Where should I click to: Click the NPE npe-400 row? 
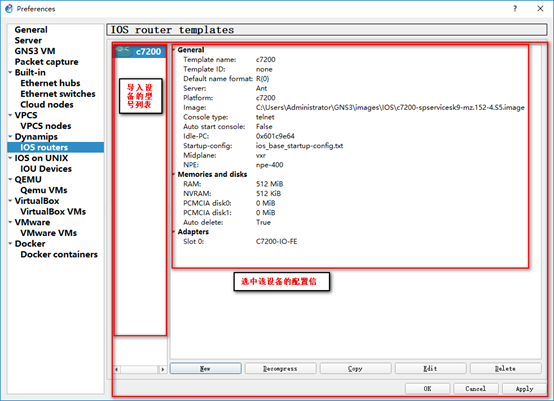pos(233,165)
